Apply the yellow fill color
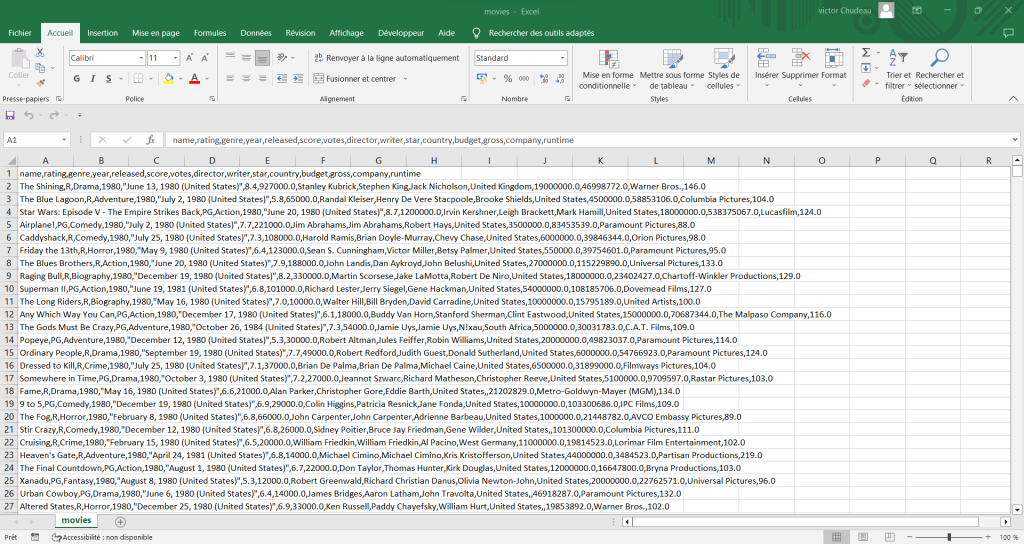The image size is (1024, 544). point(168,78)
